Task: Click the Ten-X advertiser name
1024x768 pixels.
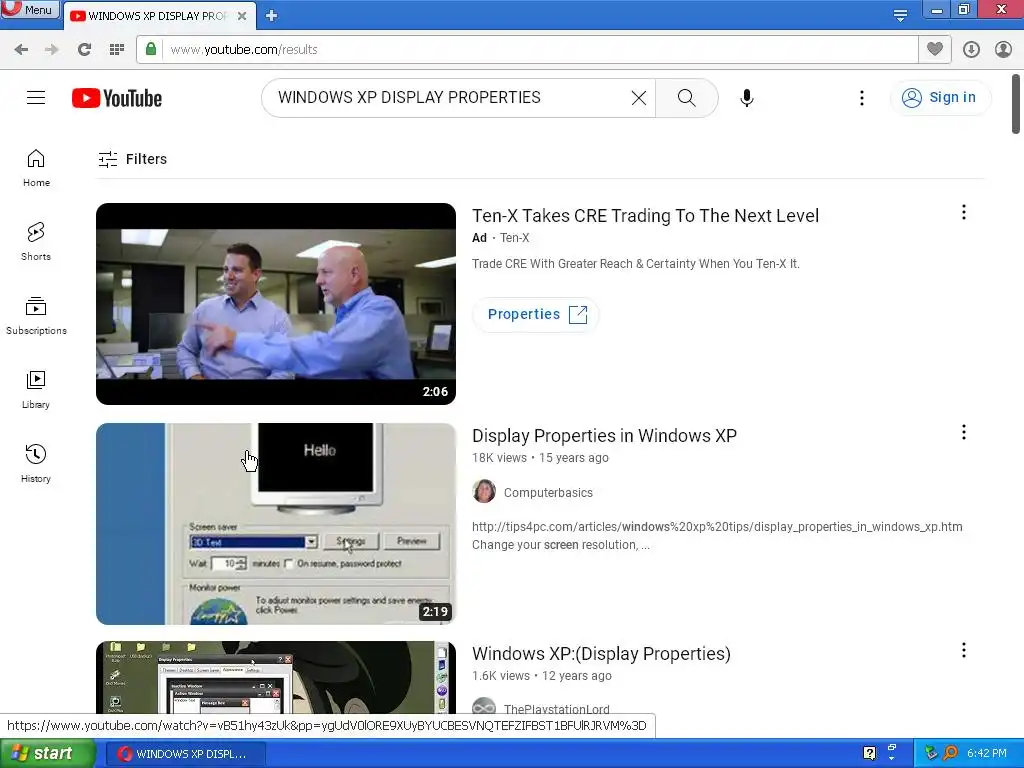Action: 515,238
